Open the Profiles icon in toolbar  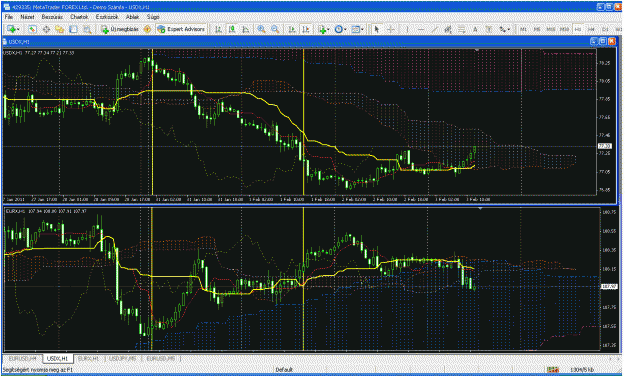point(32,29)
